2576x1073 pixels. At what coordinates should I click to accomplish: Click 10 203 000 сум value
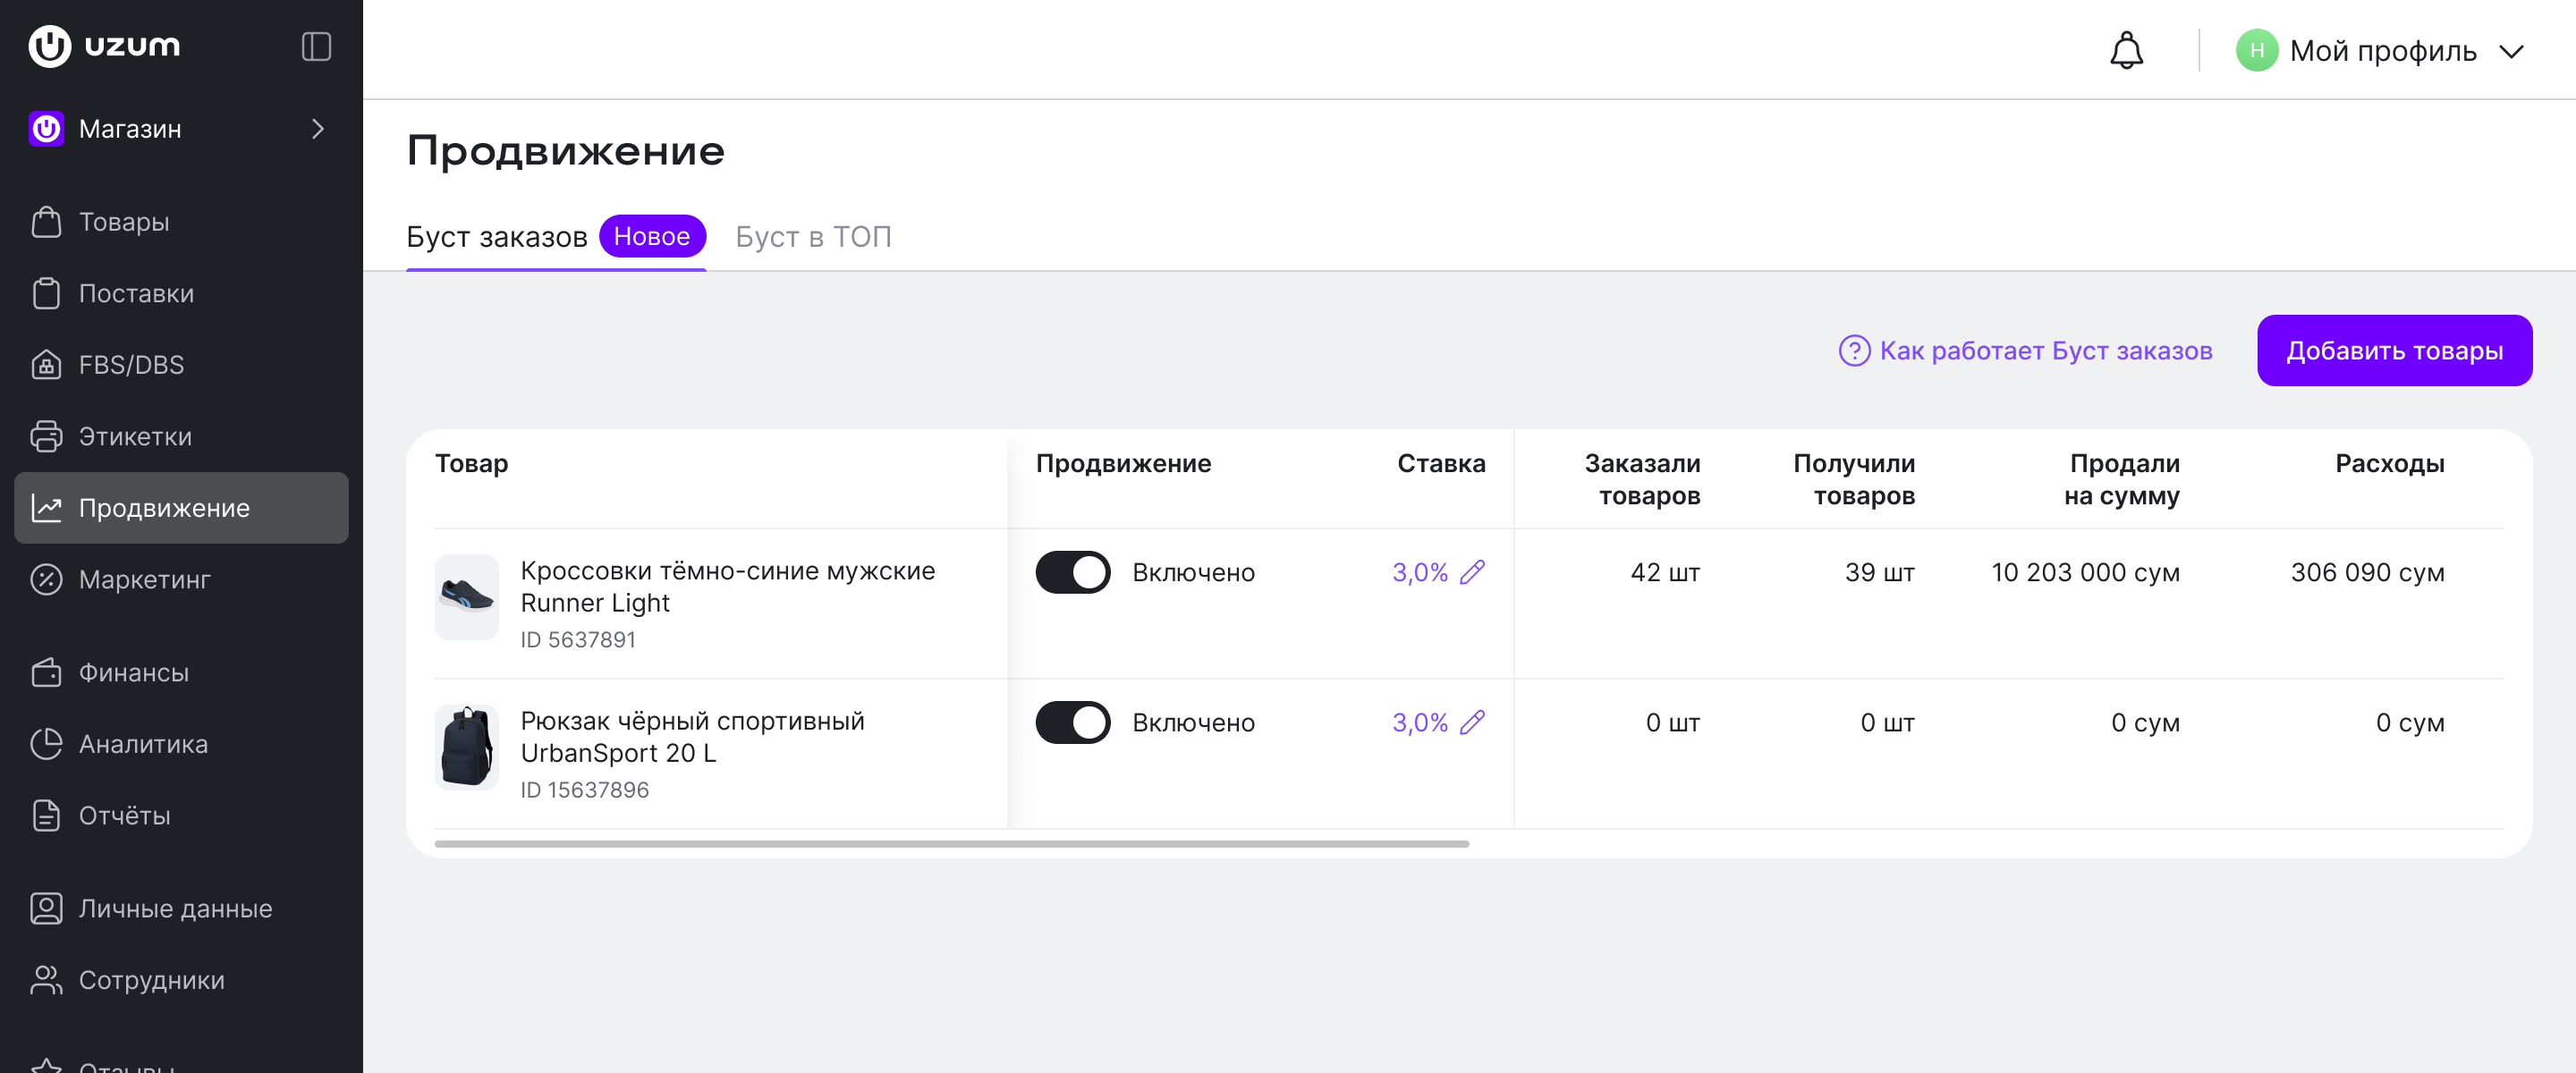click(x=2085, y=572)
